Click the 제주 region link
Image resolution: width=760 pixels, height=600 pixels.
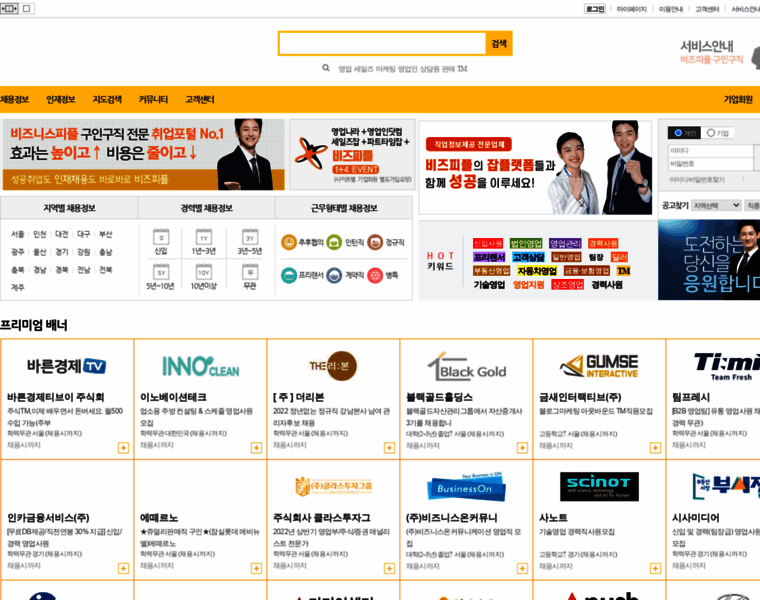(x=17, y=287)
